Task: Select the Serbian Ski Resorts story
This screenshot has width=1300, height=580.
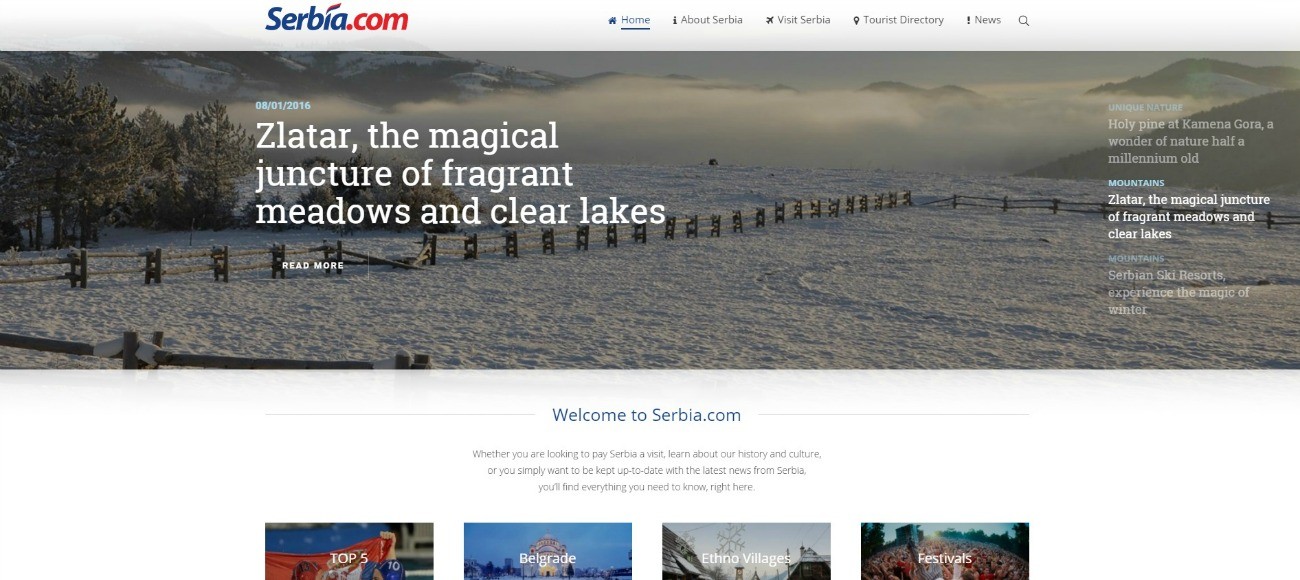Action: click(x=1179, y=292)
